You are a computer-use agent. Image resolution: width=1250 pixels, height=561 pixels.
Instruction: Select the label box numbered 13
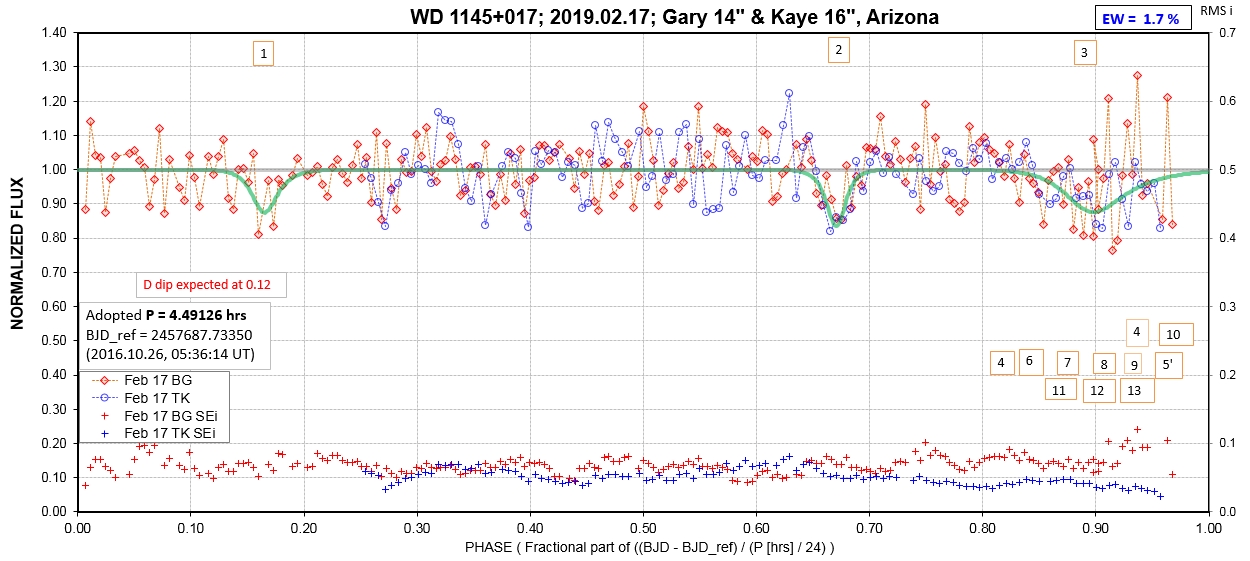pyautogui.click(x=1133, y=390)
